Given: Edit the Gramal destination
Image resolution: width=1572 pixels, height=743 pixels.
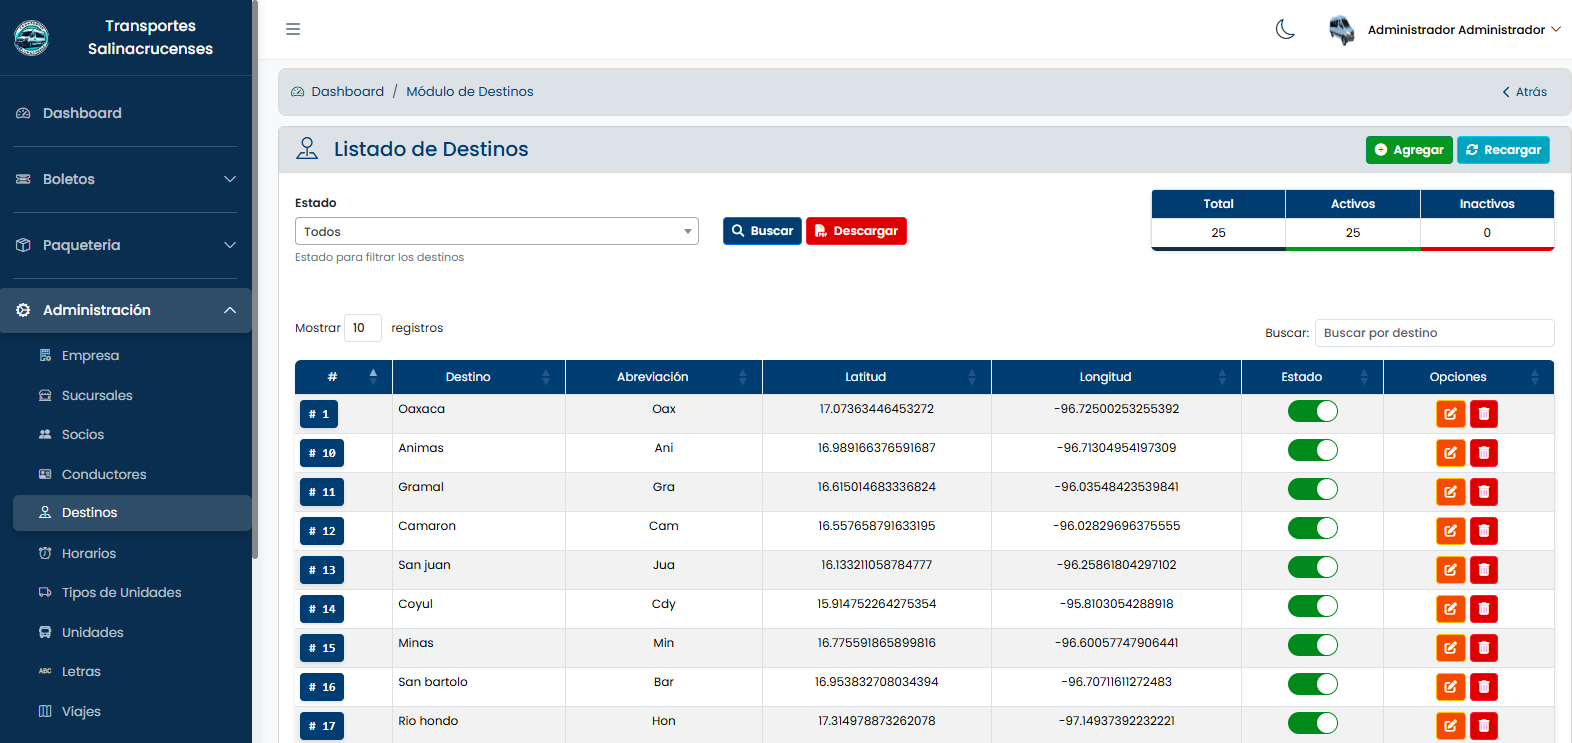Looking at the screenshot, I should (1450, 492).
